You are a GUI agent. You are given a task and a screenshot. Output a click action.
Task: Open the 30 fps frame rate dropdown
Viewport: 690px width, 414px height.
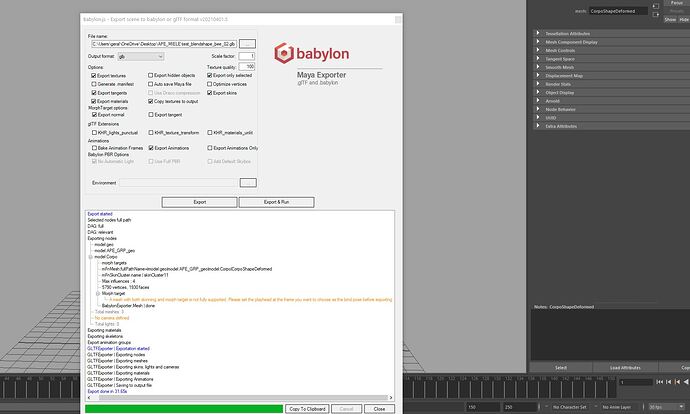pyautogui.click(x=667, y=407)
